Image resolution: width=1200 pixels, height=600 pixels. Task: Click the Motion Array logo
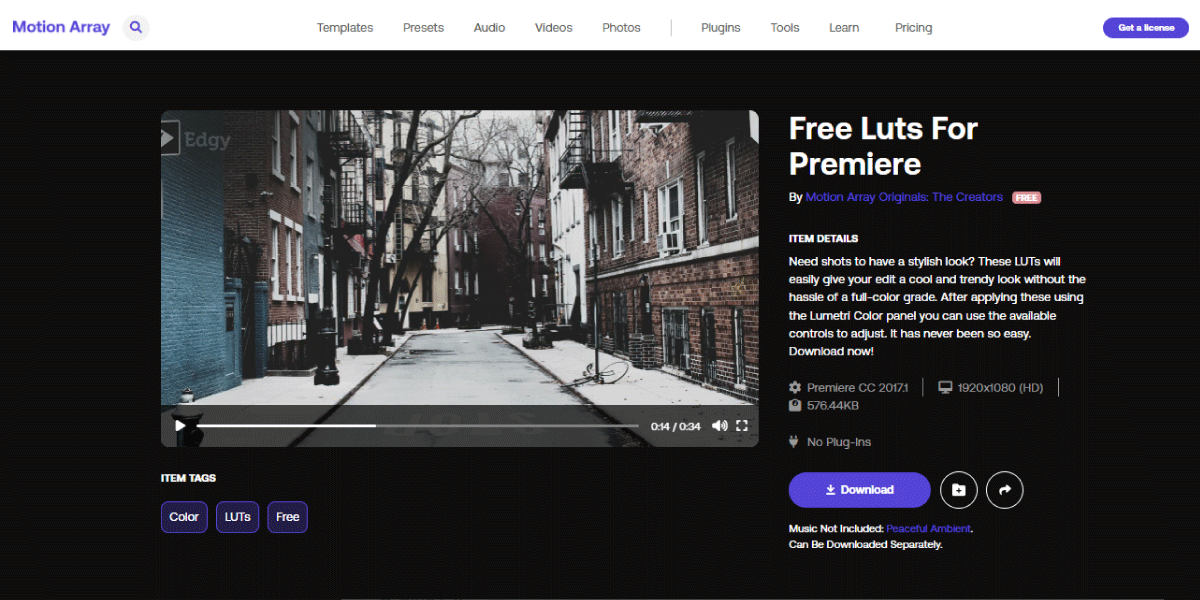pyautogui.click(x=61, y=28)
